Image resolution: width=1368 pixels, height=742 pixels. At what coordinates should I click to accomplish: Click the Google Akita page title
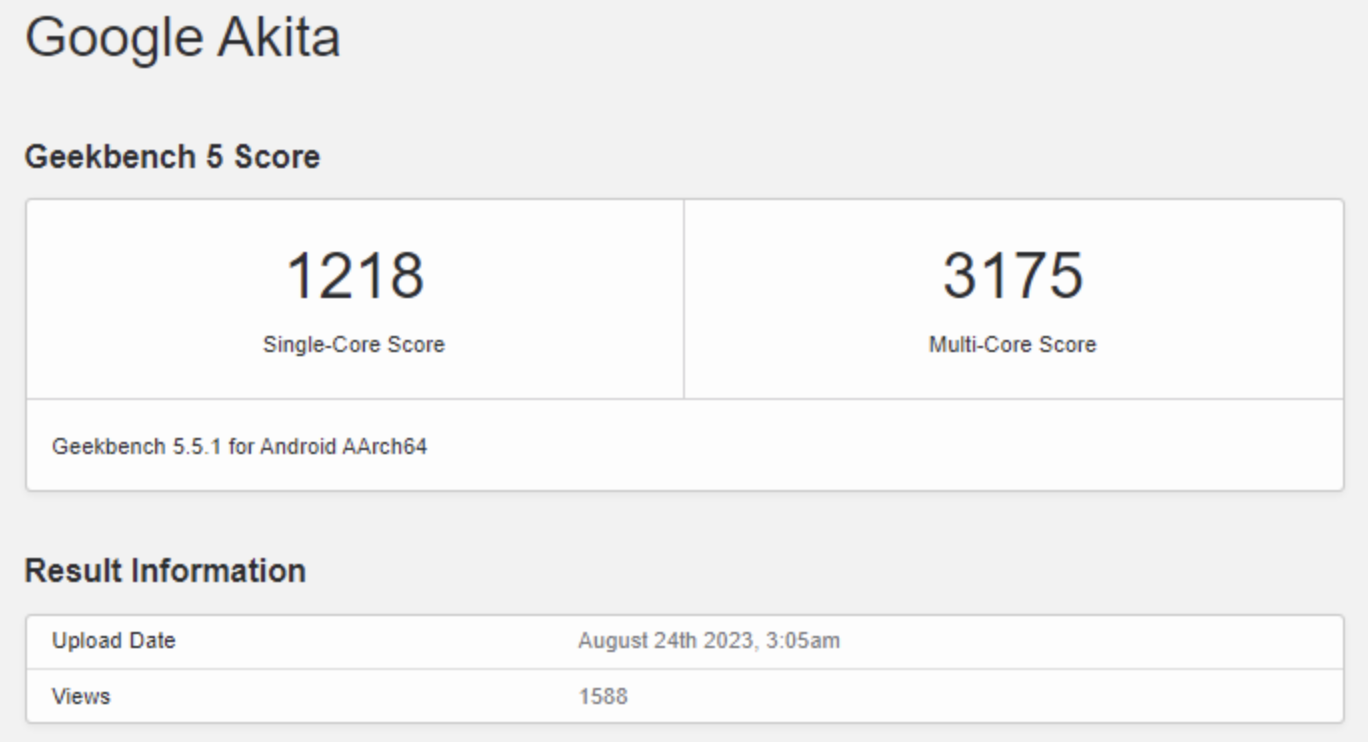(182, 38)
